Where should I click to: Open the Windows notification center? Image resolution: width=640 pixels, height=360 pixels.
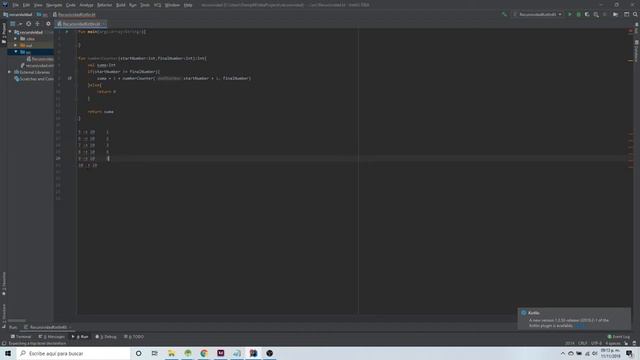[629, 353]
